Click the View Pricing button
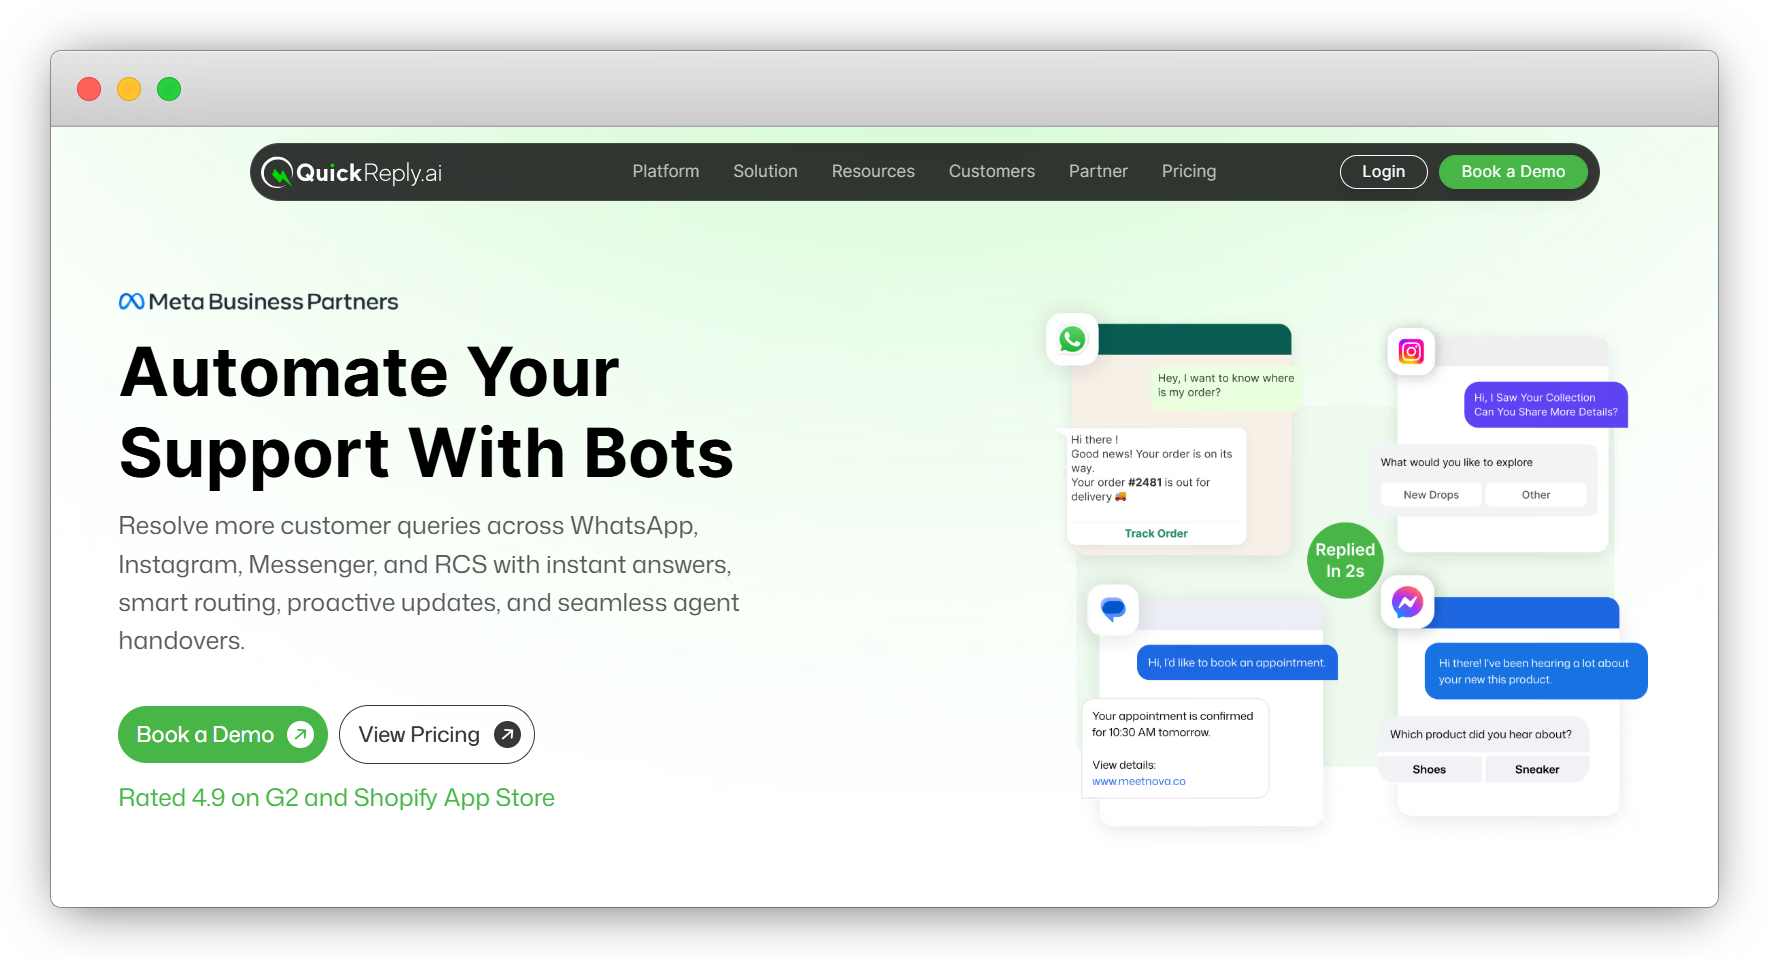1769x958 pixels. [x=437, y=734]
